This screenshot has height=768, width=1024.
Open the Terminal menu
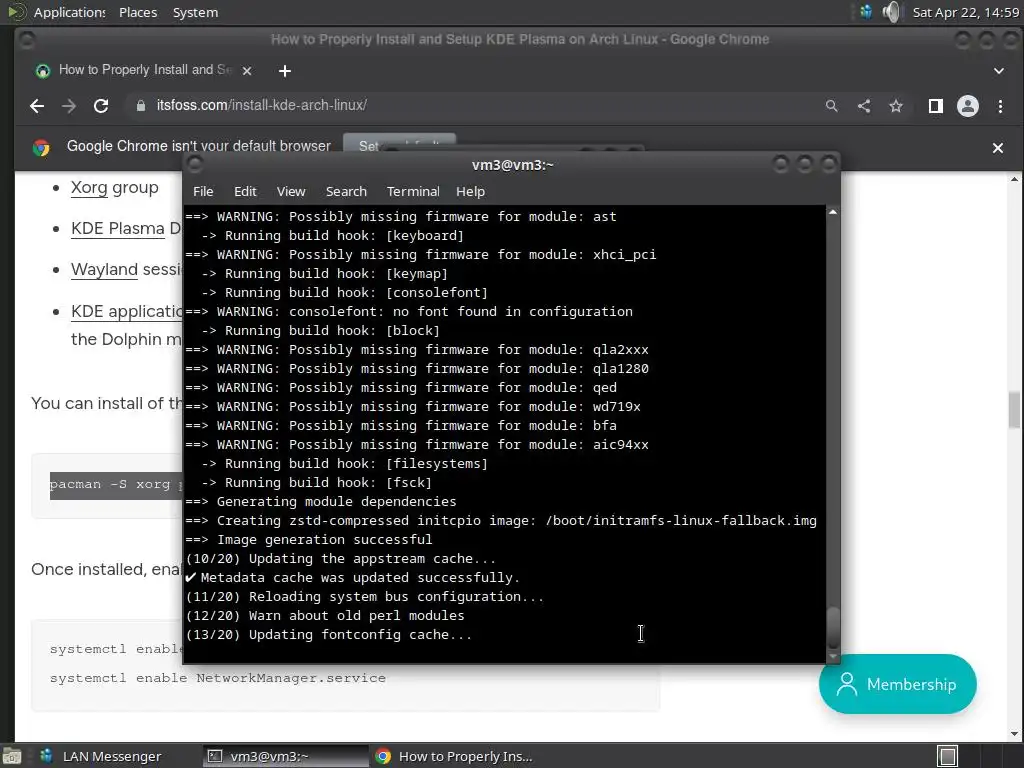413,191
